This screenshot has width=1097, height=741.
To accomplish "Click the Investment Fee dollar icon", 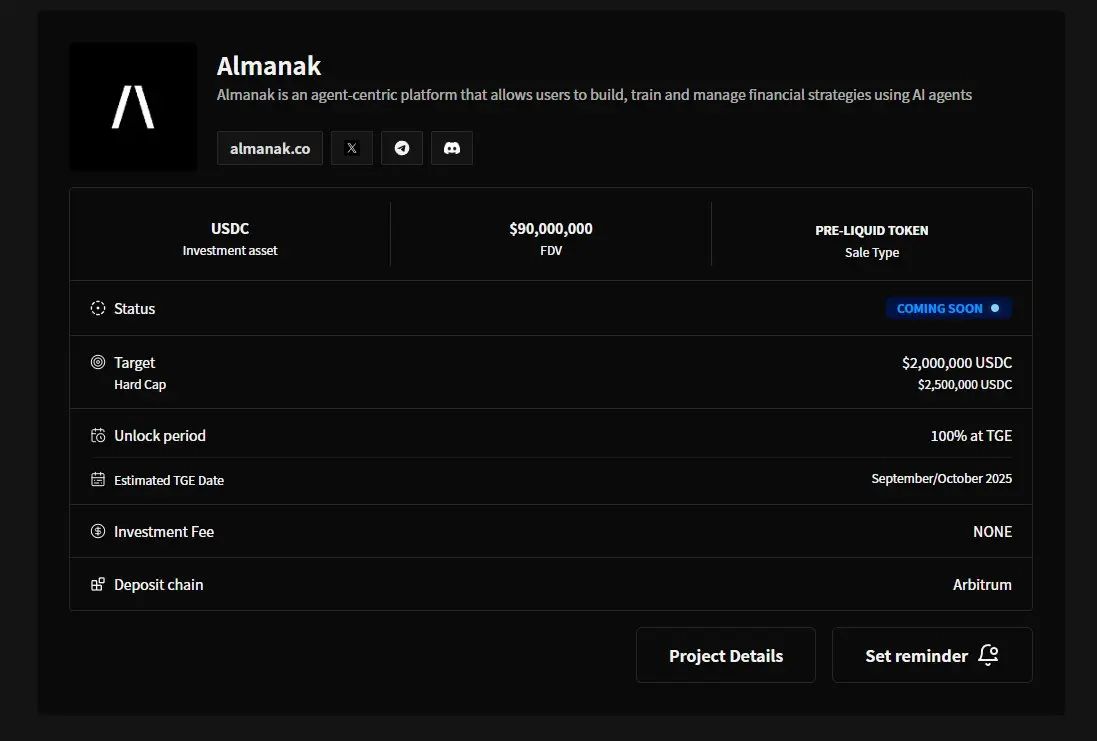I will (x=98, y=531).
